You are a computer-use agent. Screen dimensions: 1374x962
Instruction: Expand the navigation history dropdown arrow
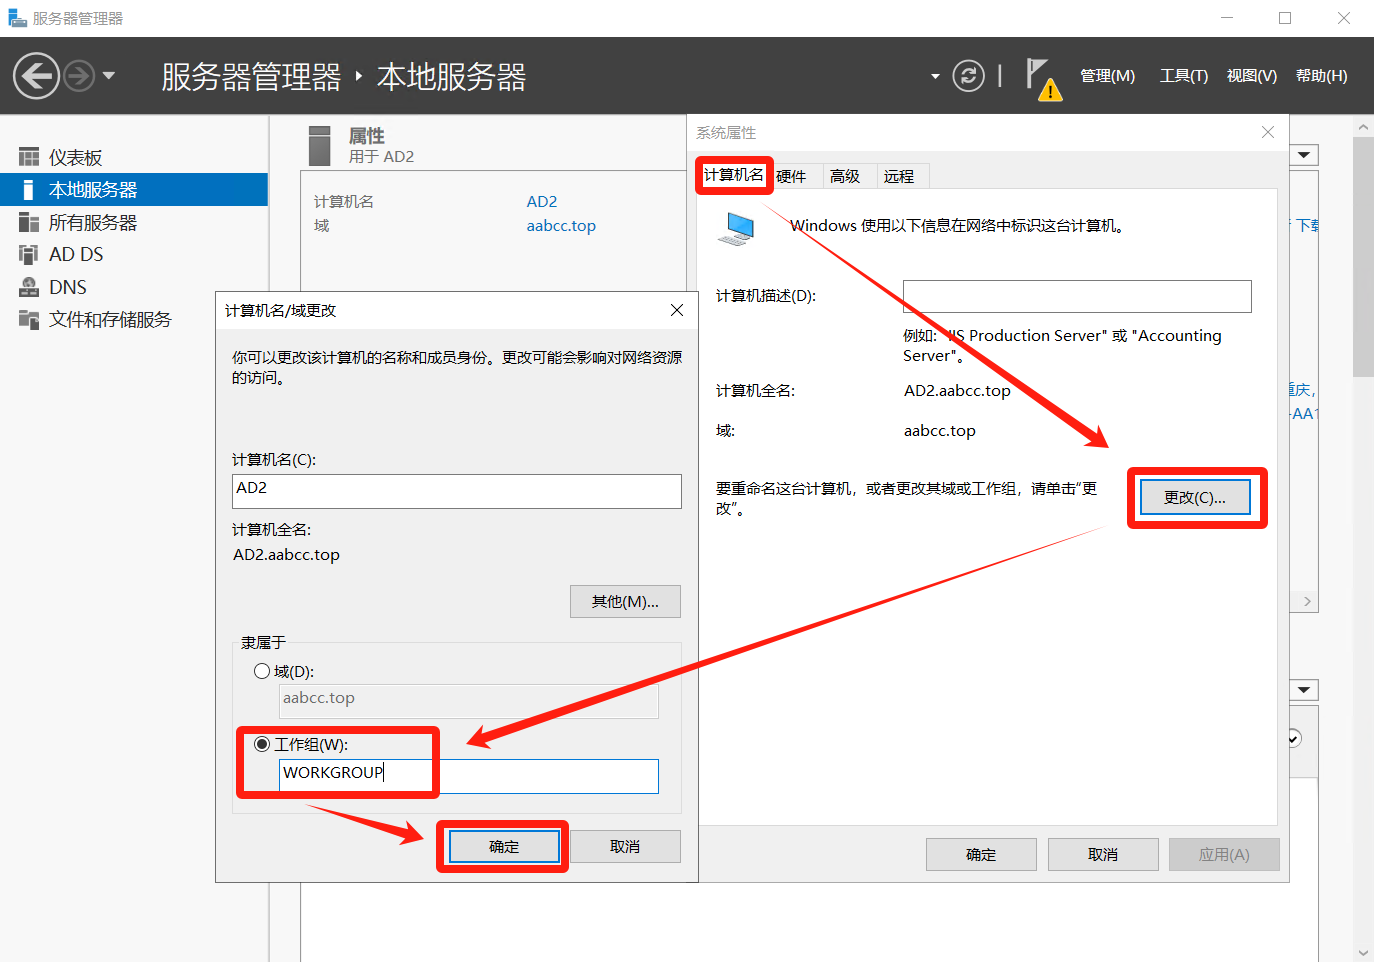[109, 76]
